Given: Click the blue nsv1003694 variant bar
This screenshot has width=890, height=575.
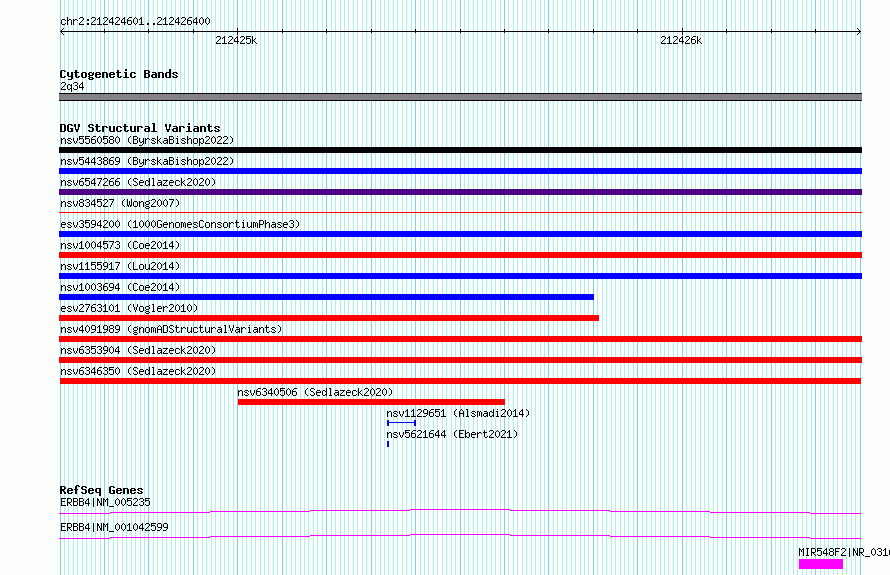Looking at the screenshot, I should coord(326,297).
